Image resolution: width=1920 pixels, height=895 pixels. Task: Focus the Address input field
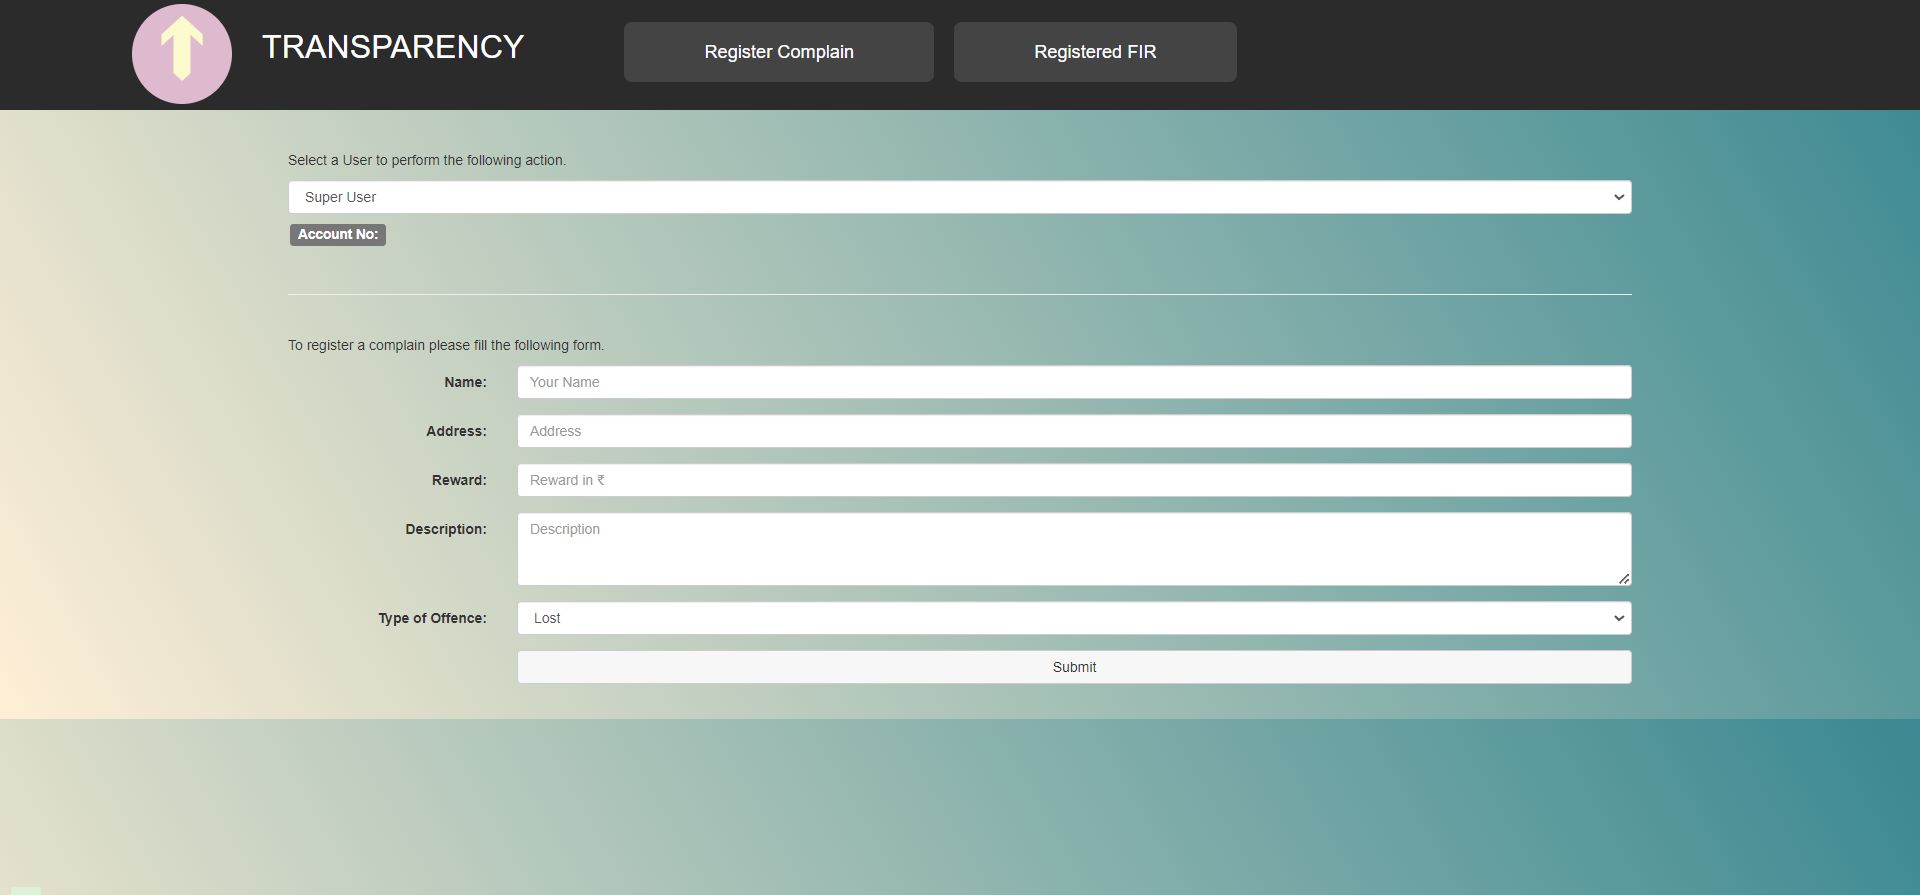coord(1074,431)
